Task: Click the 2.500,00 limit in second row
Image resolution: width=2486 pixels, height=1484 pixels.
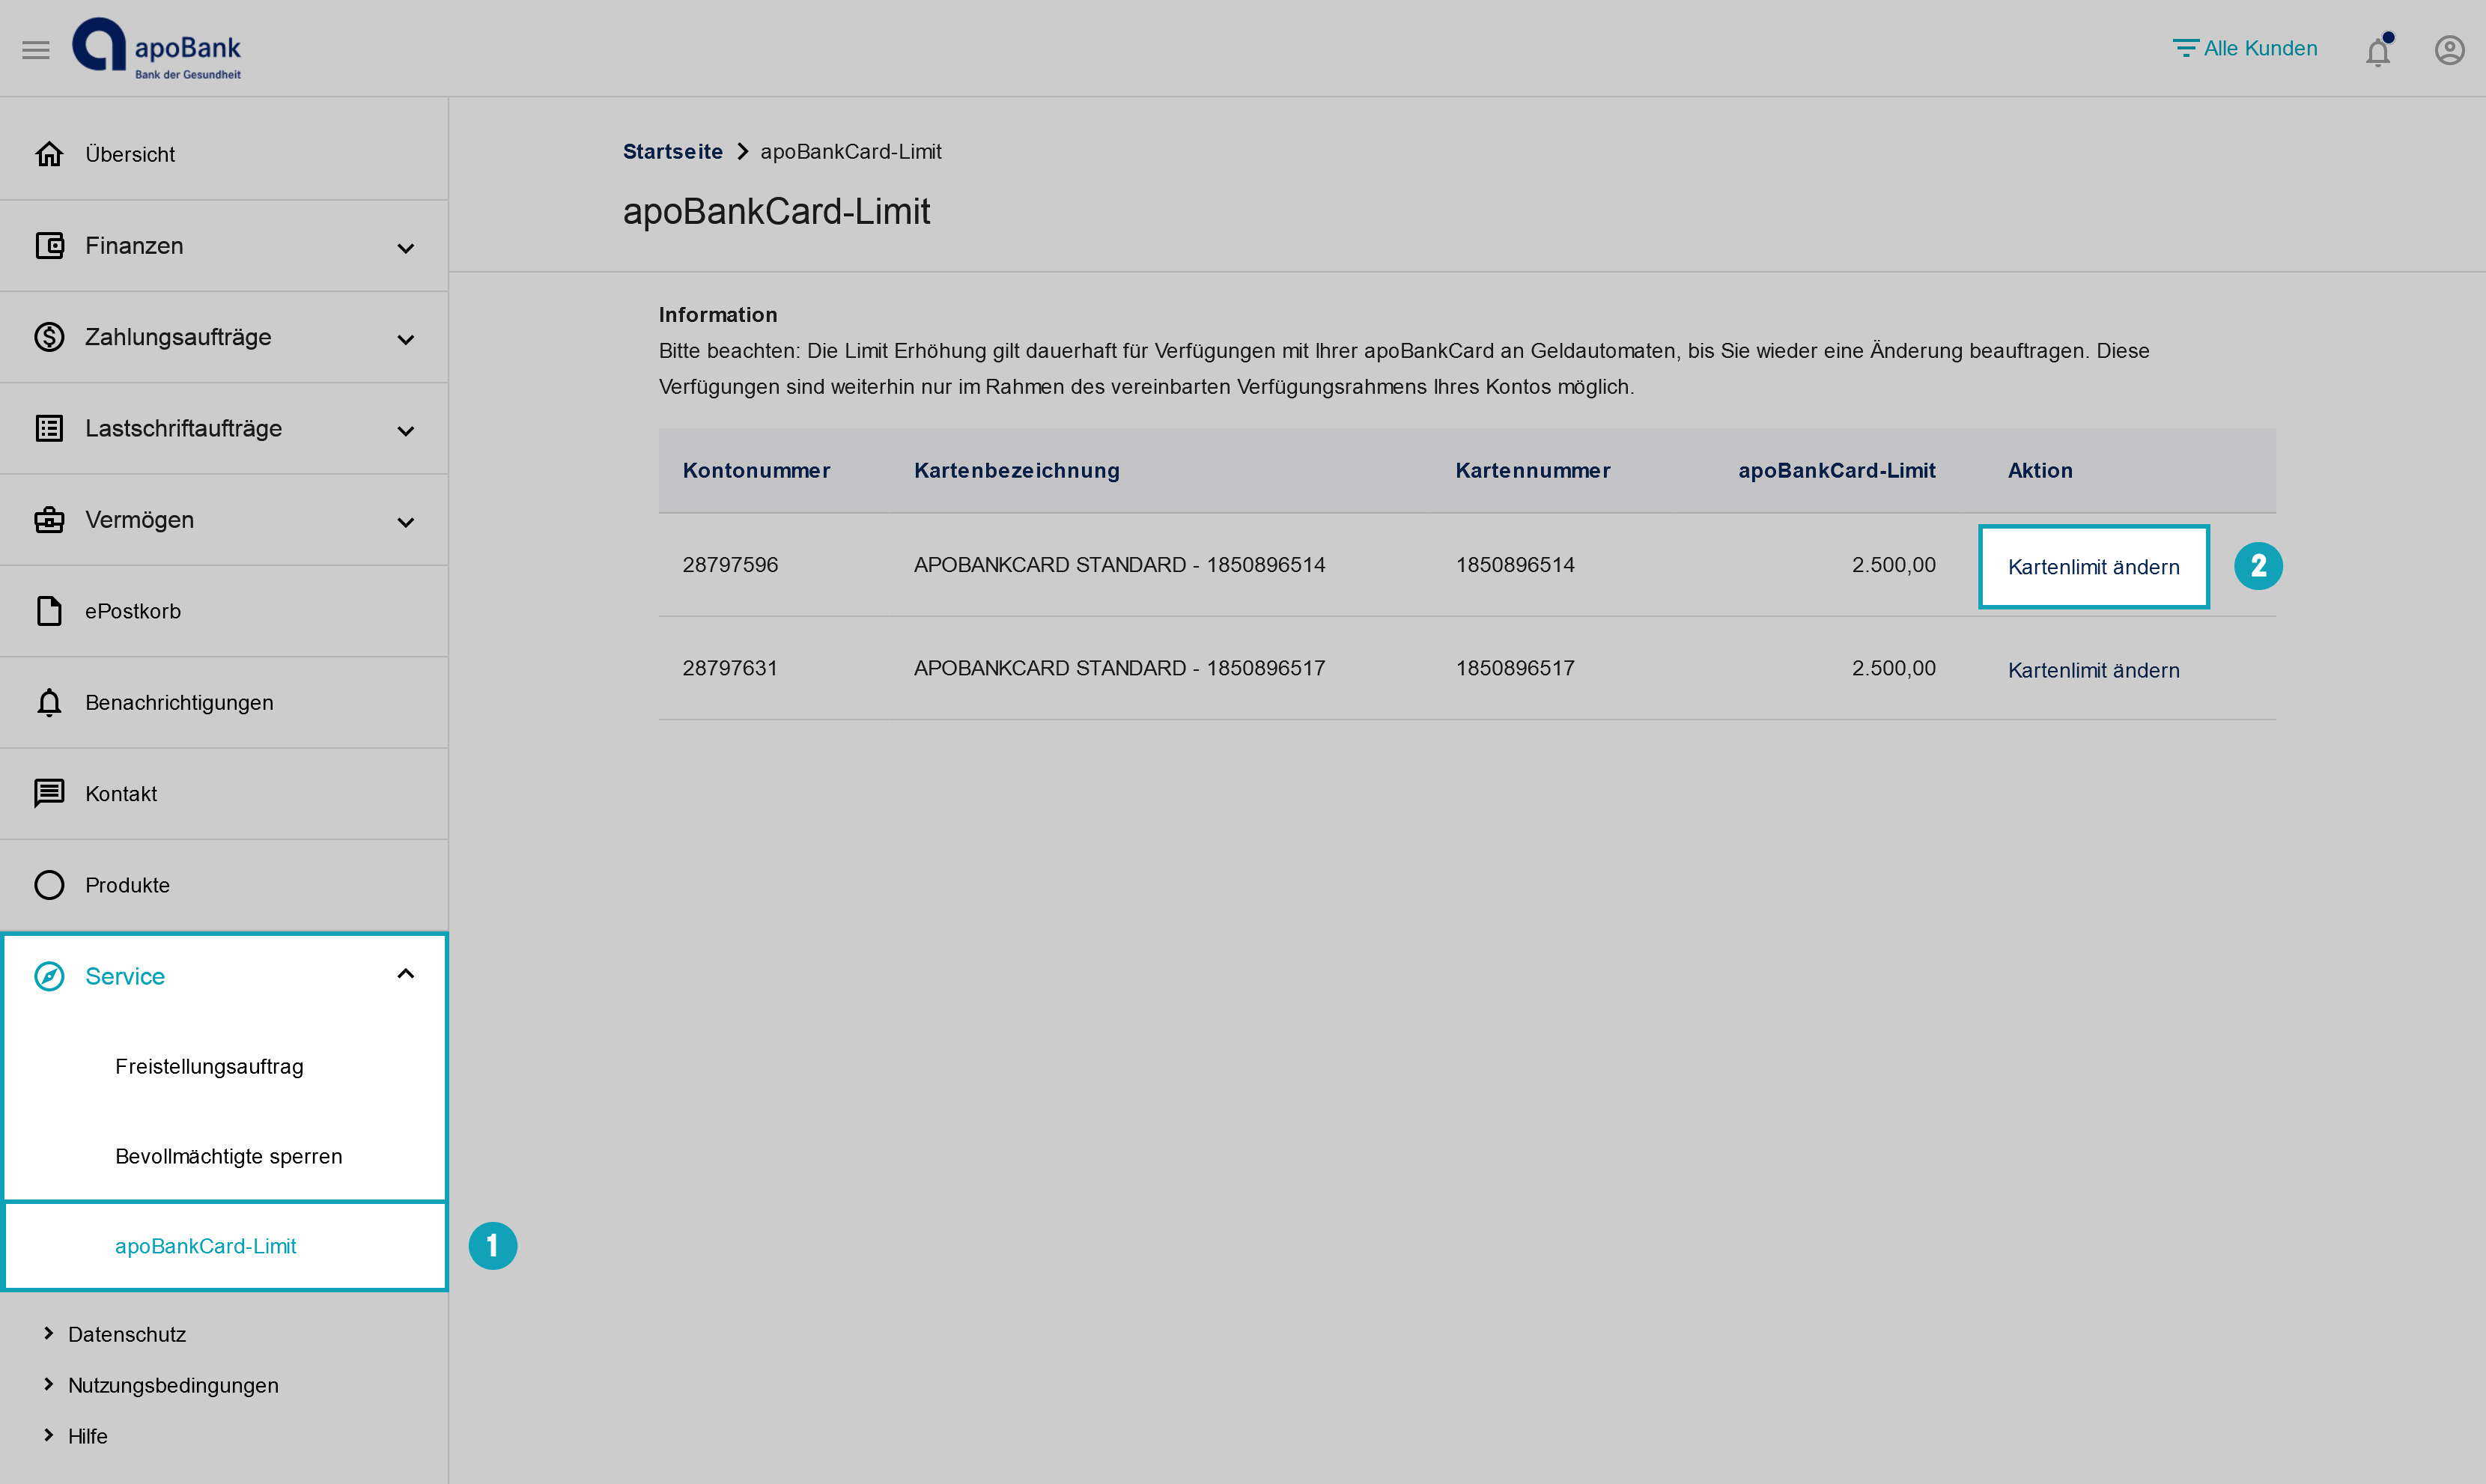Action: 1894,668
